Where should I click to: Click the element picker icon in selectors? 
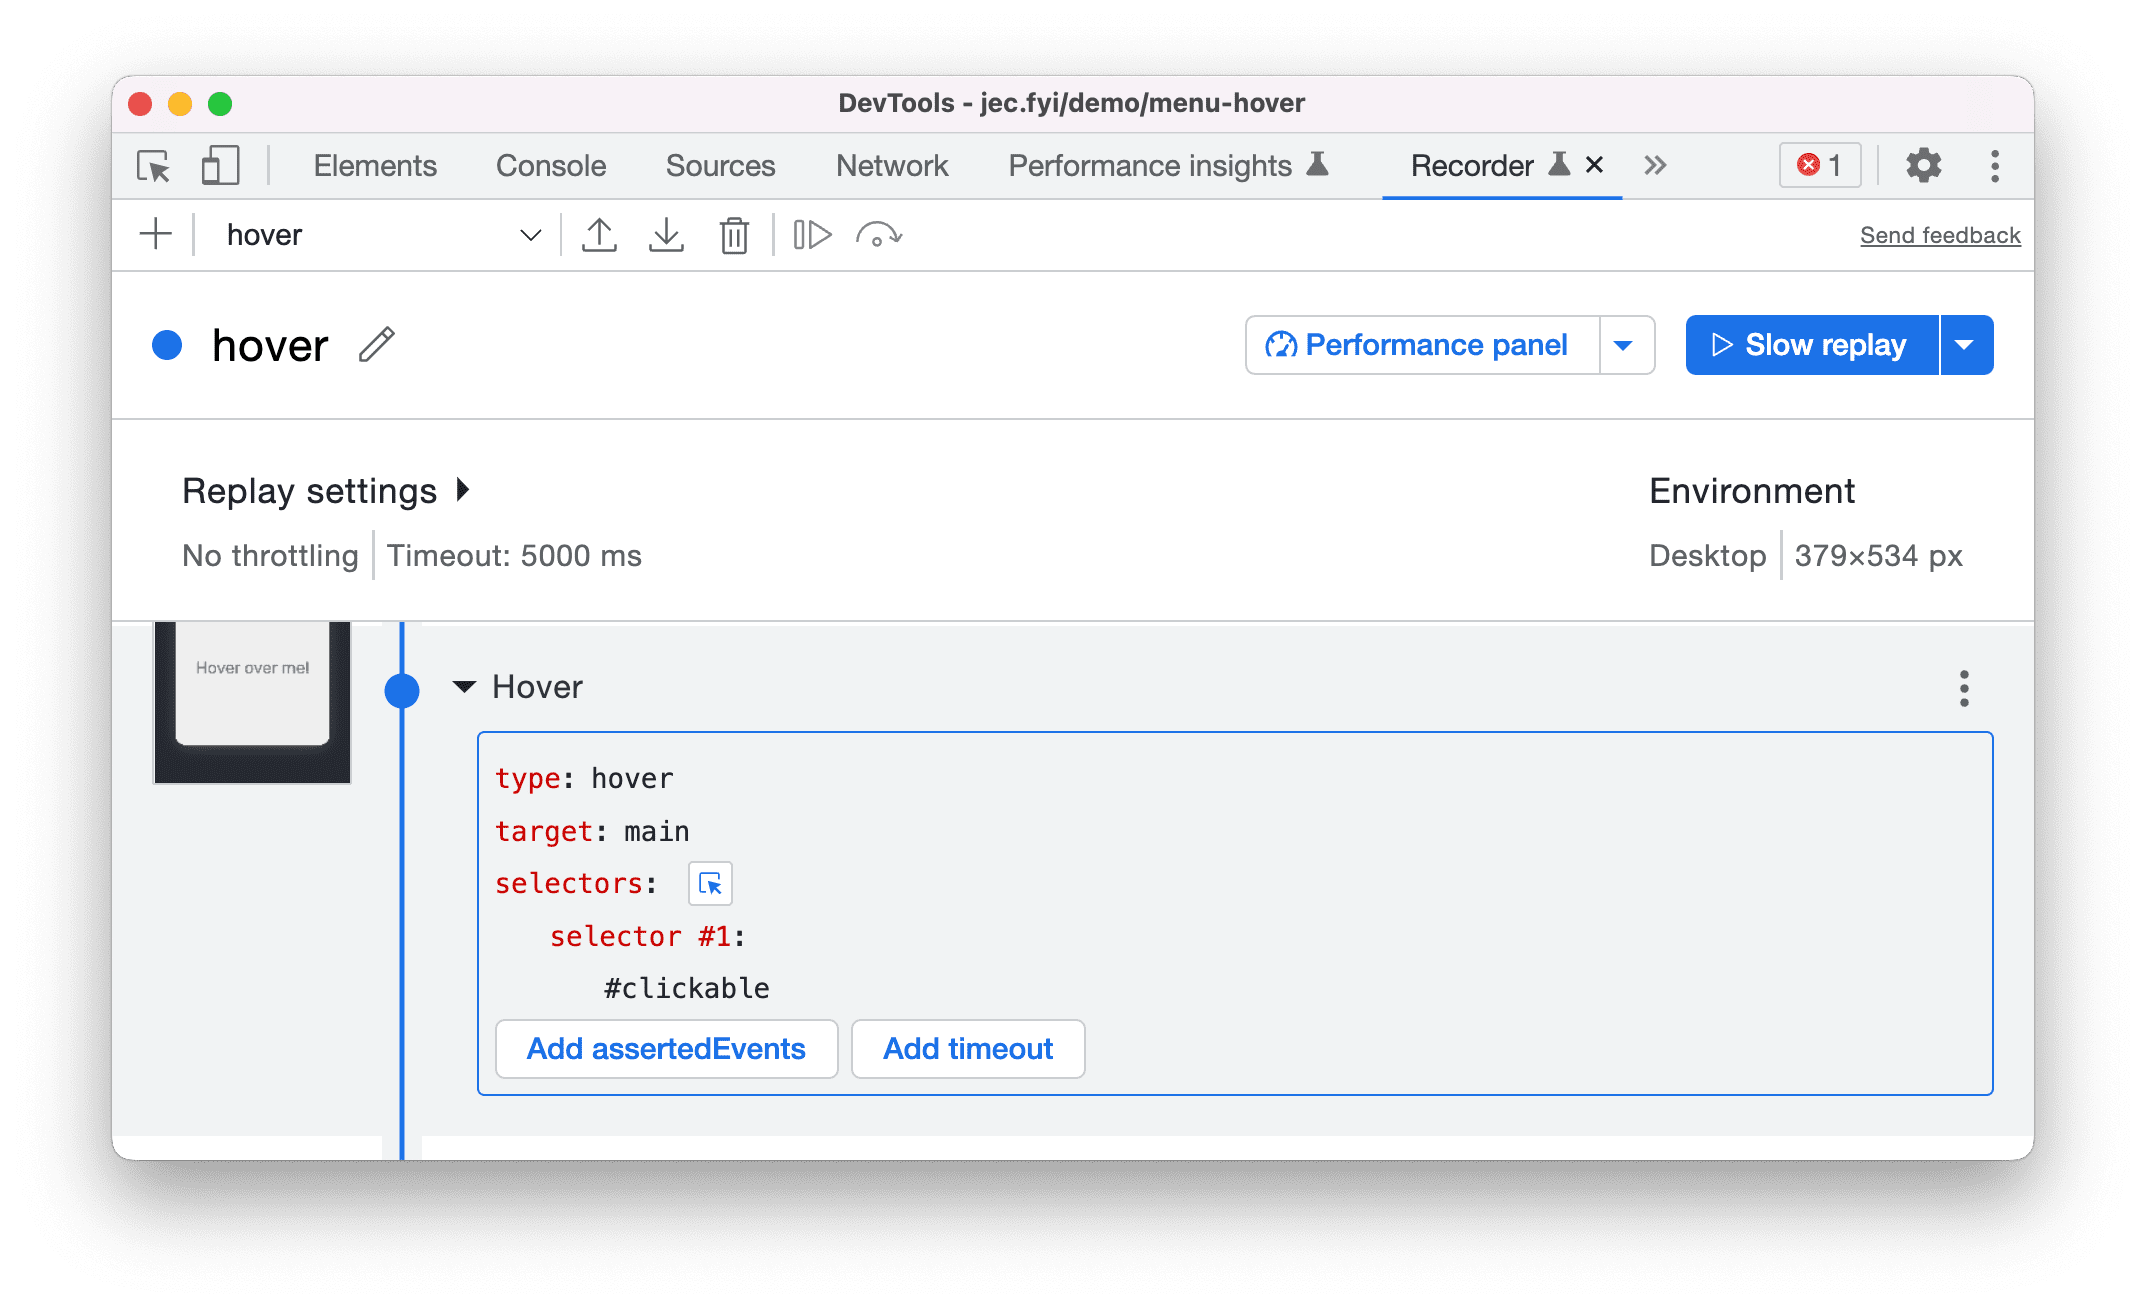(710, 883)
